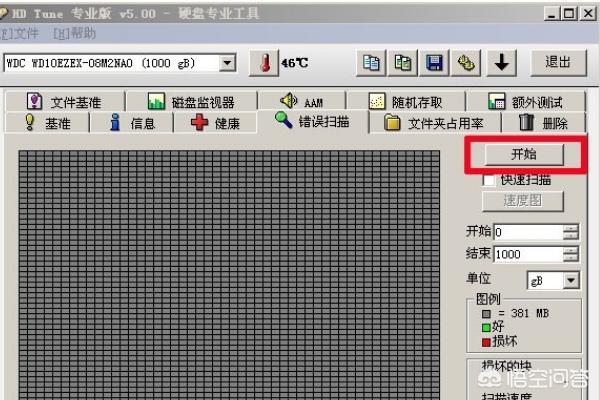Click the down arrow toolbar icon

click(501, 63)
